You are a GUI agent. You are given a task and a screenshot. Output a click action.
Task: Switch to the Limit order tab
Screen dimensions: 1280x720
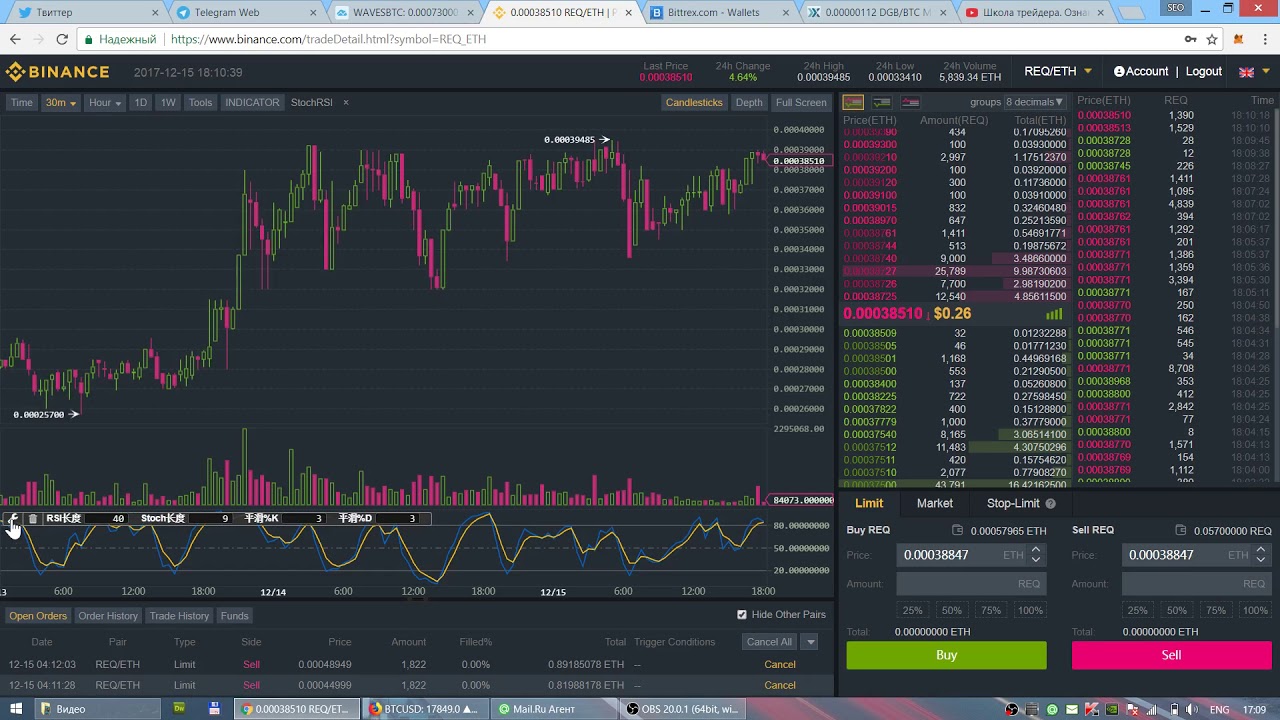coord(869,503)
